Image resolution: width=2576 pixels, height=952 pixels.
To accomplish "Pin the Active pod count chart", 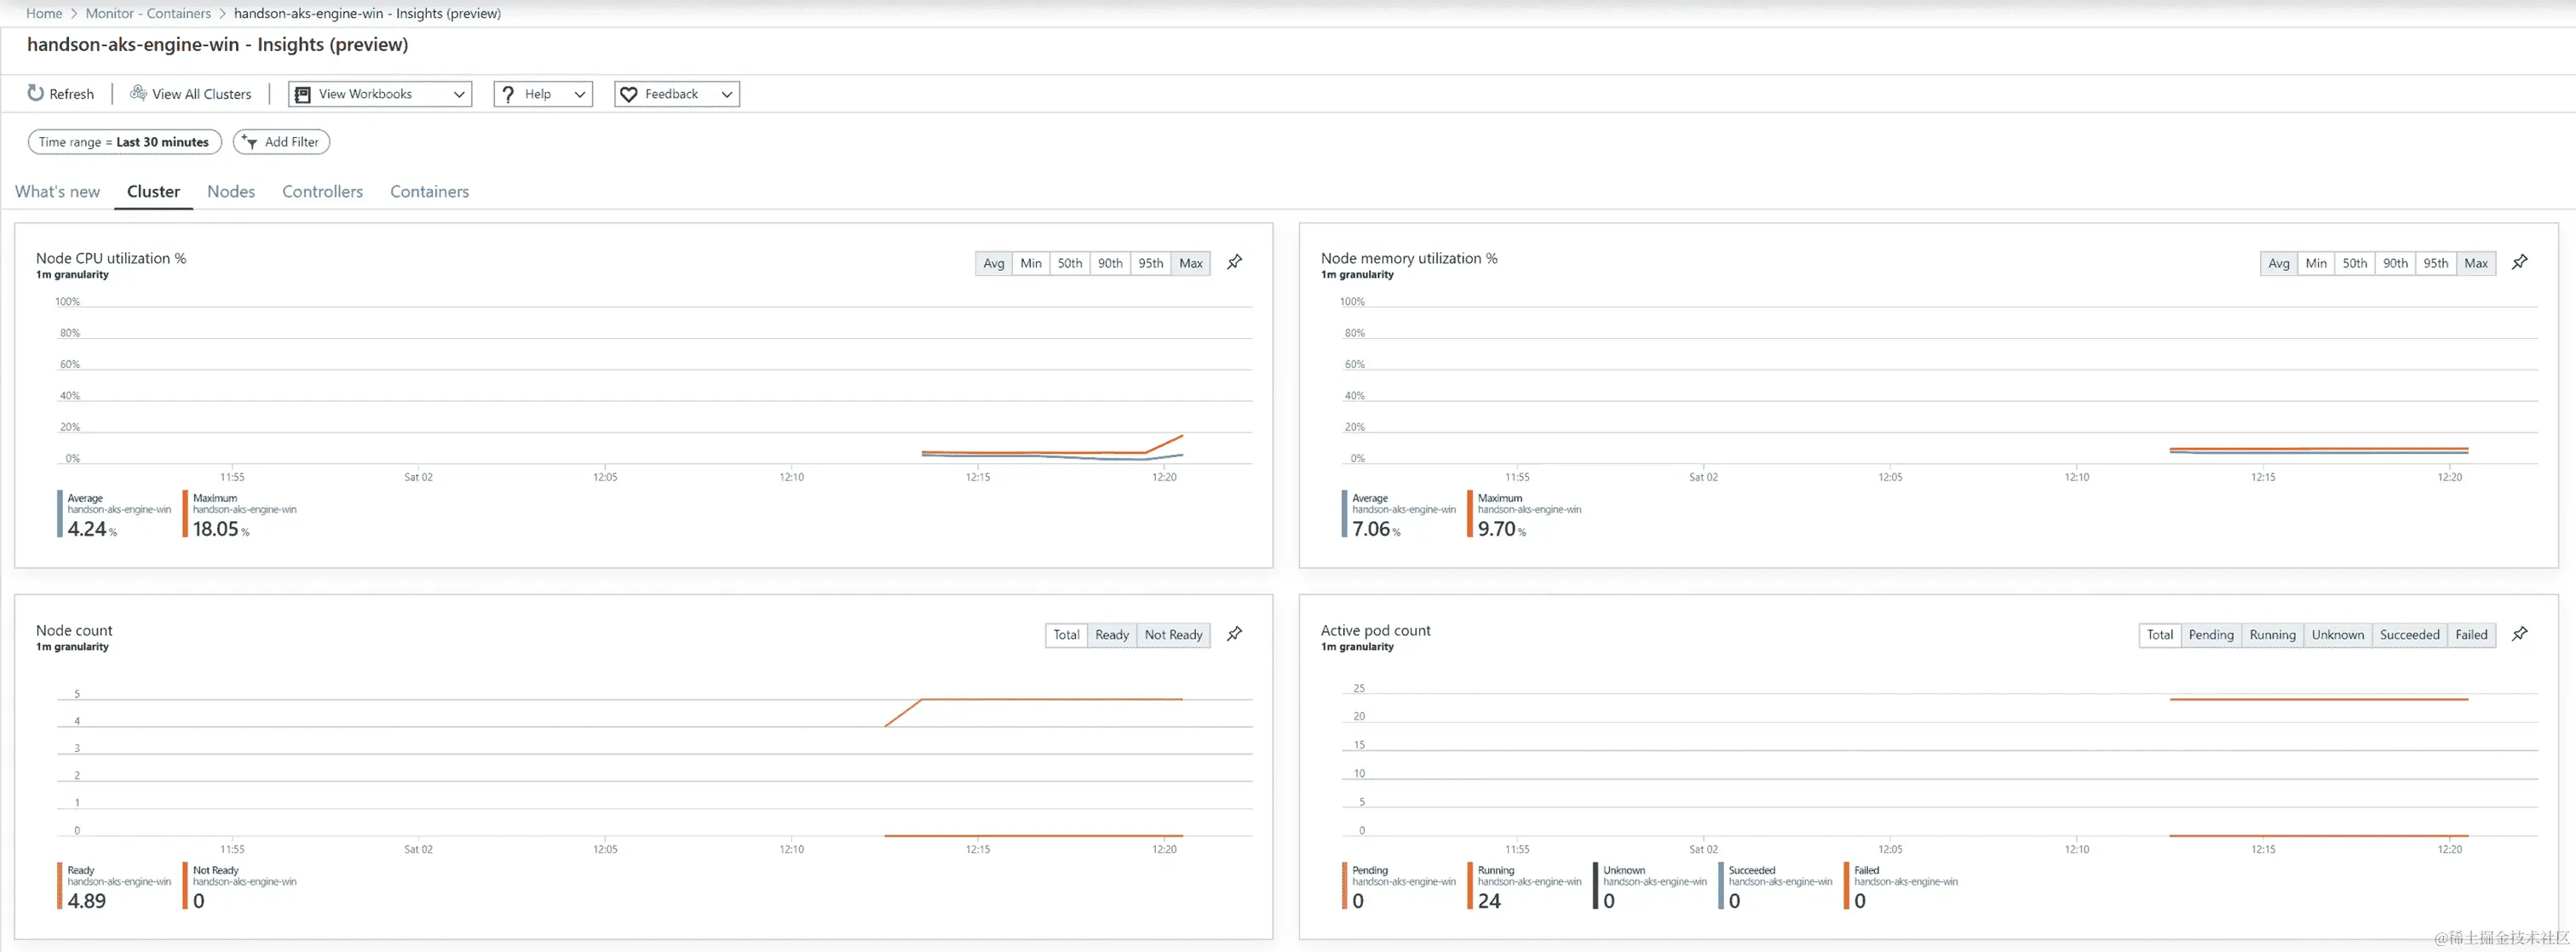I will pos(2519,634).
